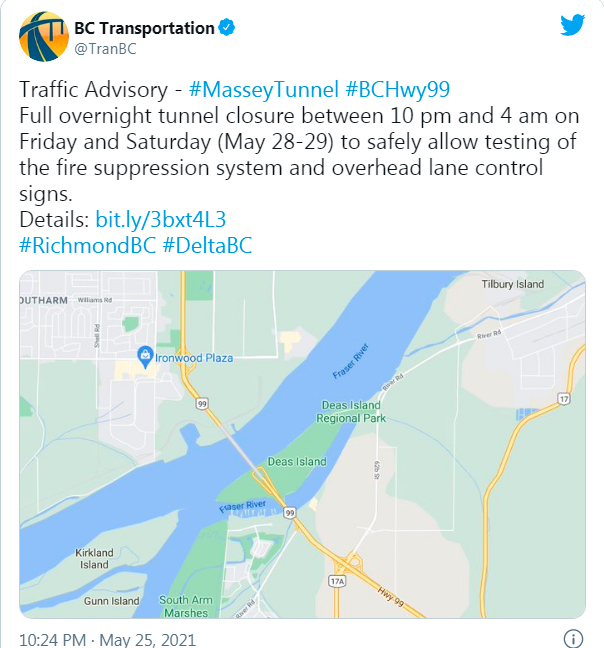Click the Highway 17 shield marker
Image resolution: width=604 pixels, height=648 pixels.
tap(564, 399)
